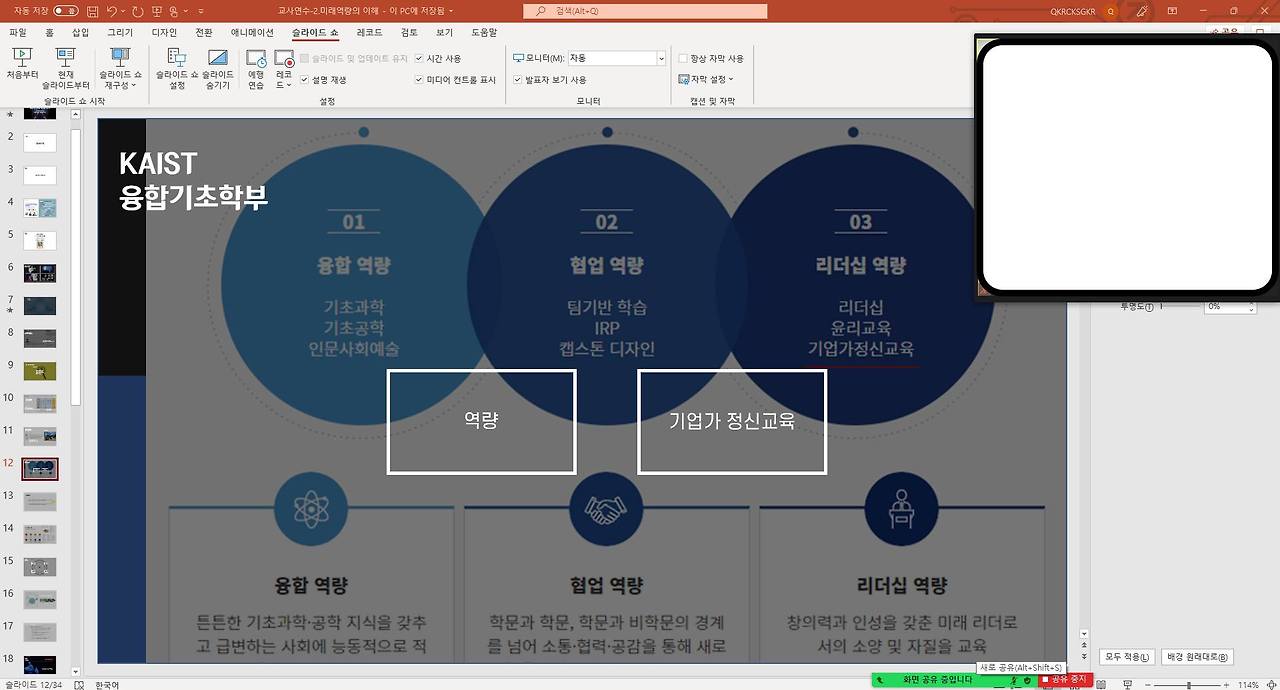Image resolution: width=1280 pixels, height=690 pixels.
Task: Select slide 2 thumbnail
Action: [40, 142]
